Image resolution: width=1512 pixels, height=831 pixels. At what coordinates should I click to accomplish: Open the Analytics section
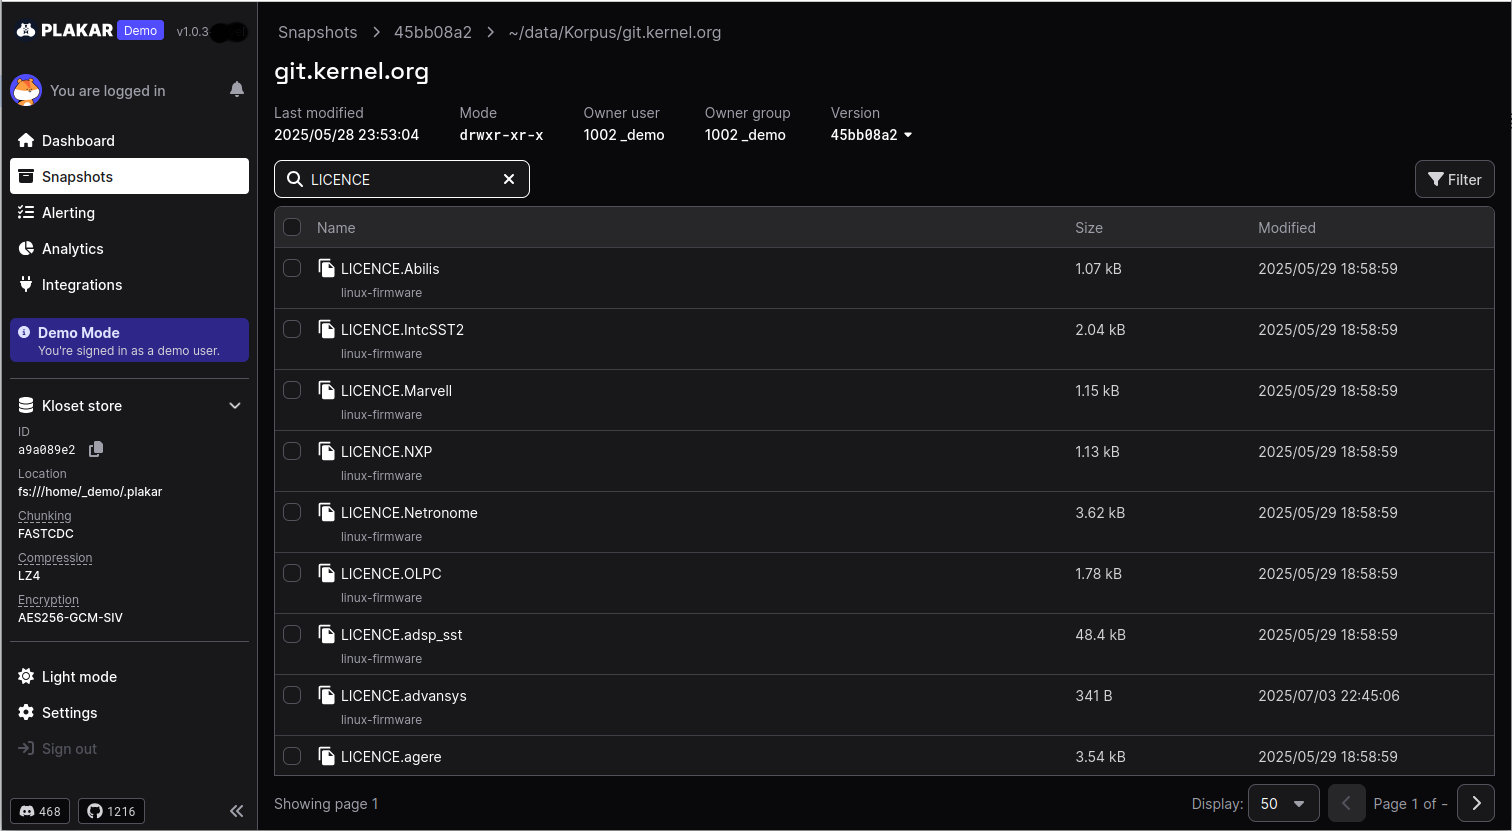[72, 248]
